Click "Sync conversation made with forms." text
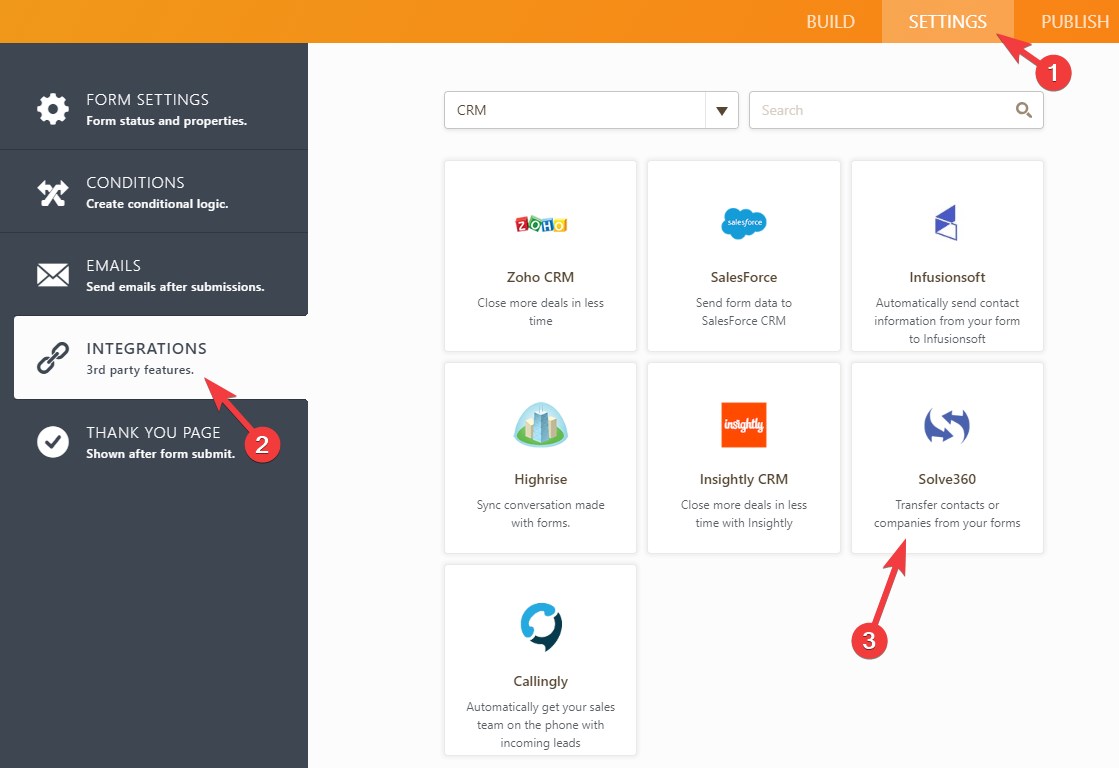The width and height of the screenshot is (1119, 768). [x=540, y=514]
